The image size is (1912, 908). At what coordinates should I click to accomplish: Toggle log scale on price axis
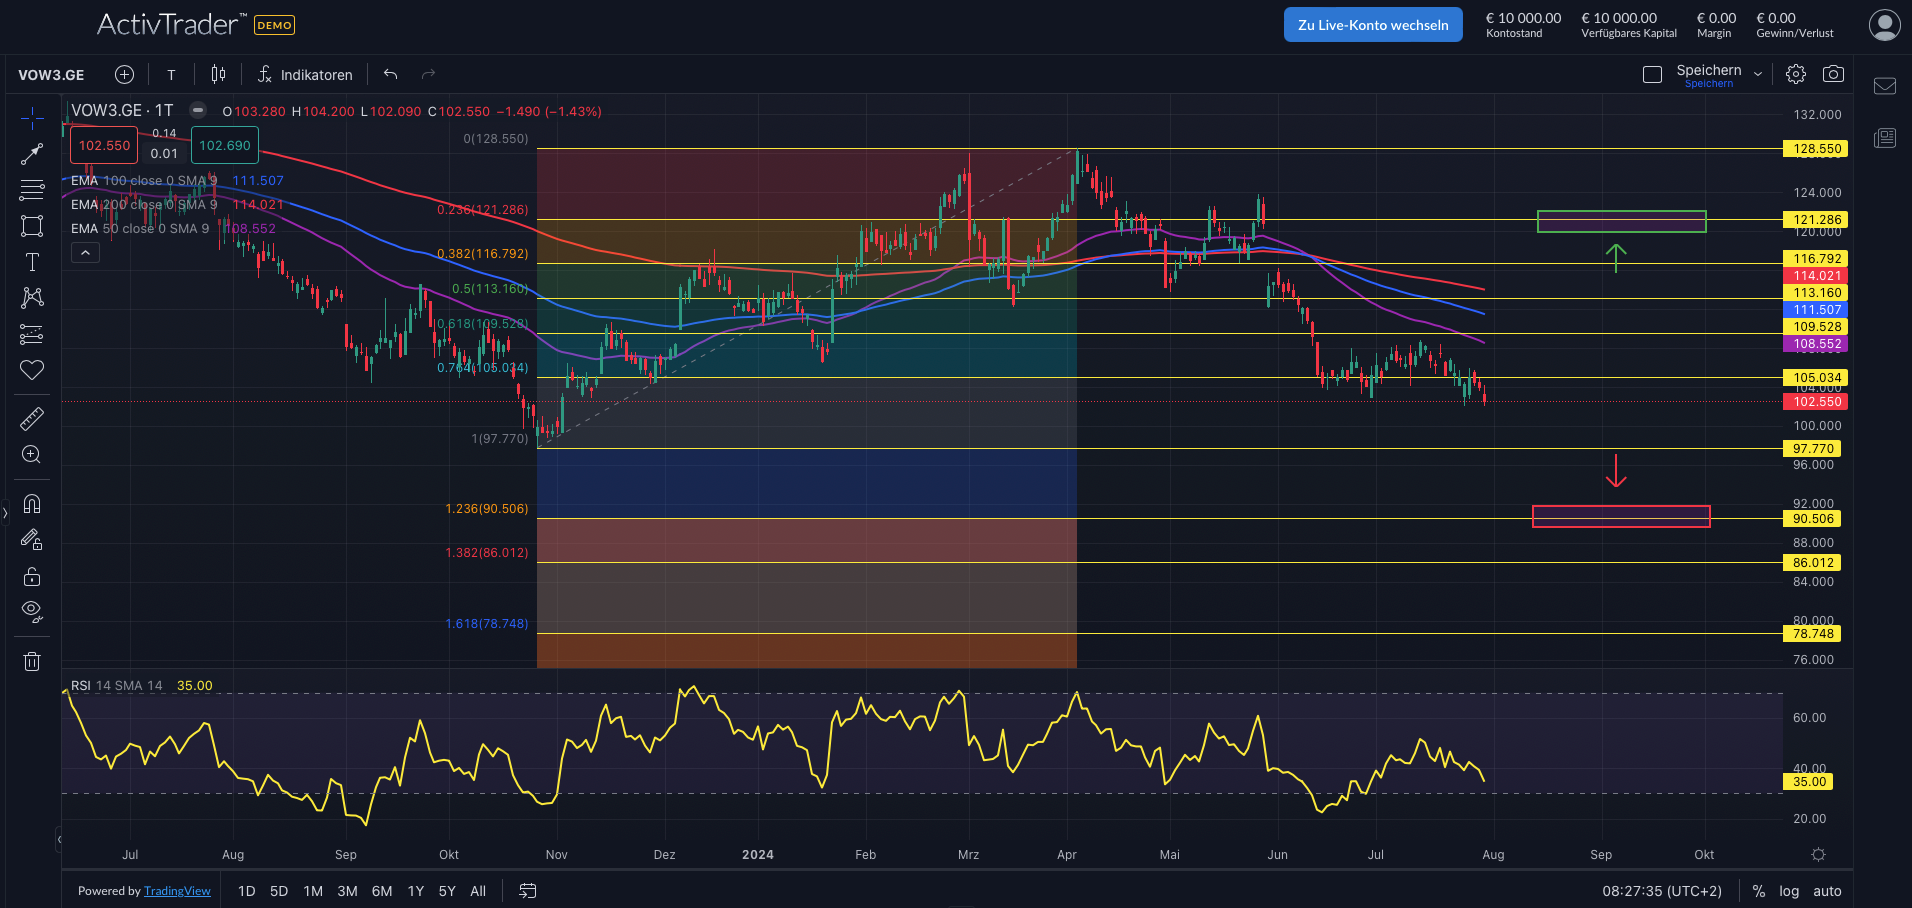coord(1789,891)
